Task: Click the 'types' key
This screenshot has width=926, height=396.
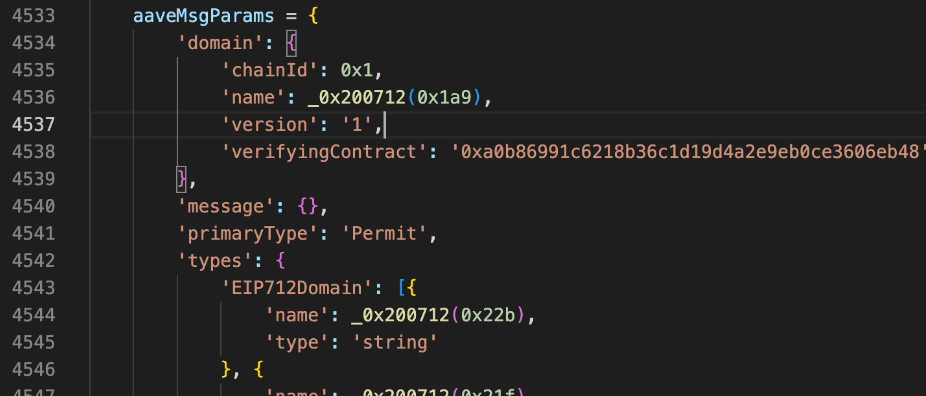Action: coord(215,261)
